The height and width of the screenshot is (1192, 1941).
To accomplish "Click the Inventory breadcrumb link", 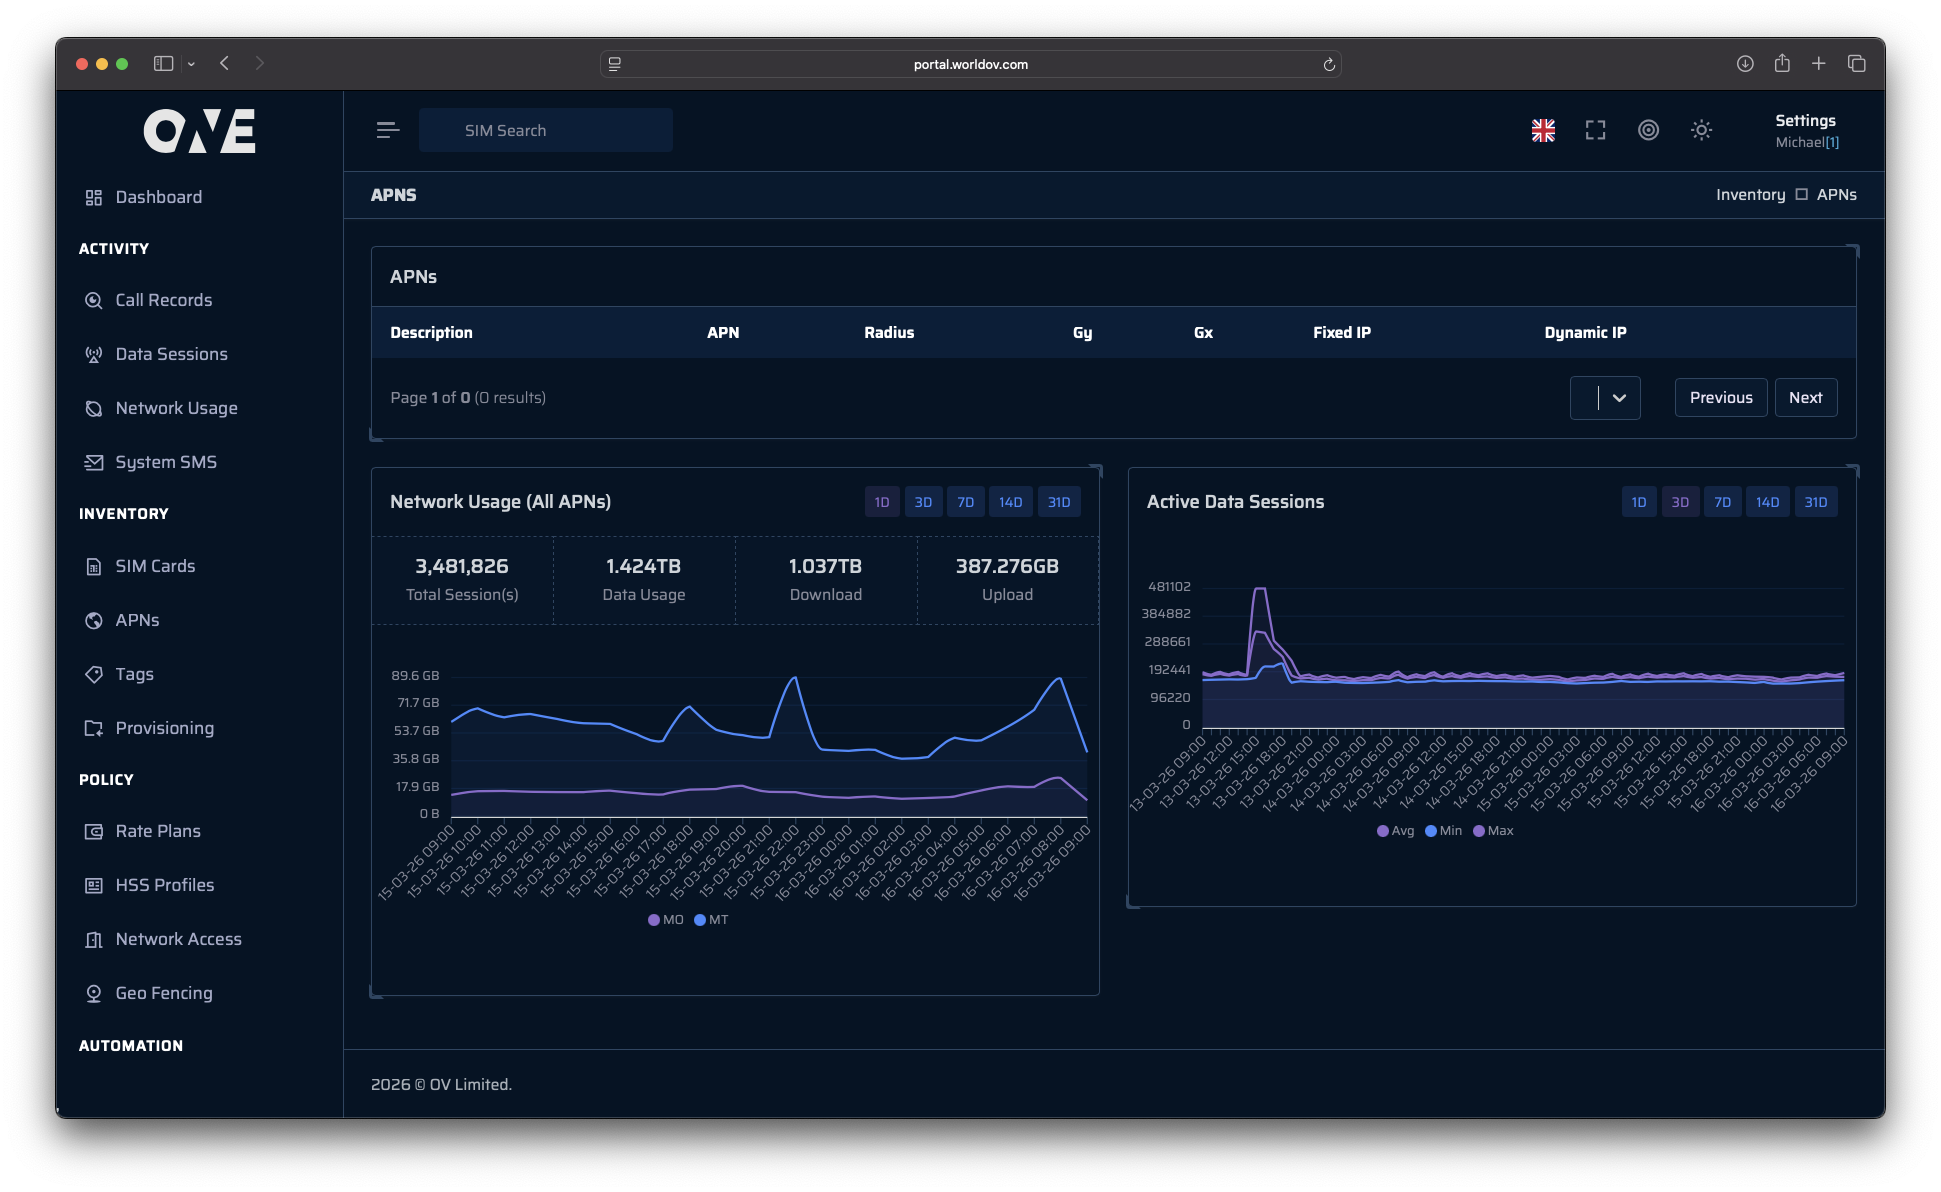I will 1750,195.
